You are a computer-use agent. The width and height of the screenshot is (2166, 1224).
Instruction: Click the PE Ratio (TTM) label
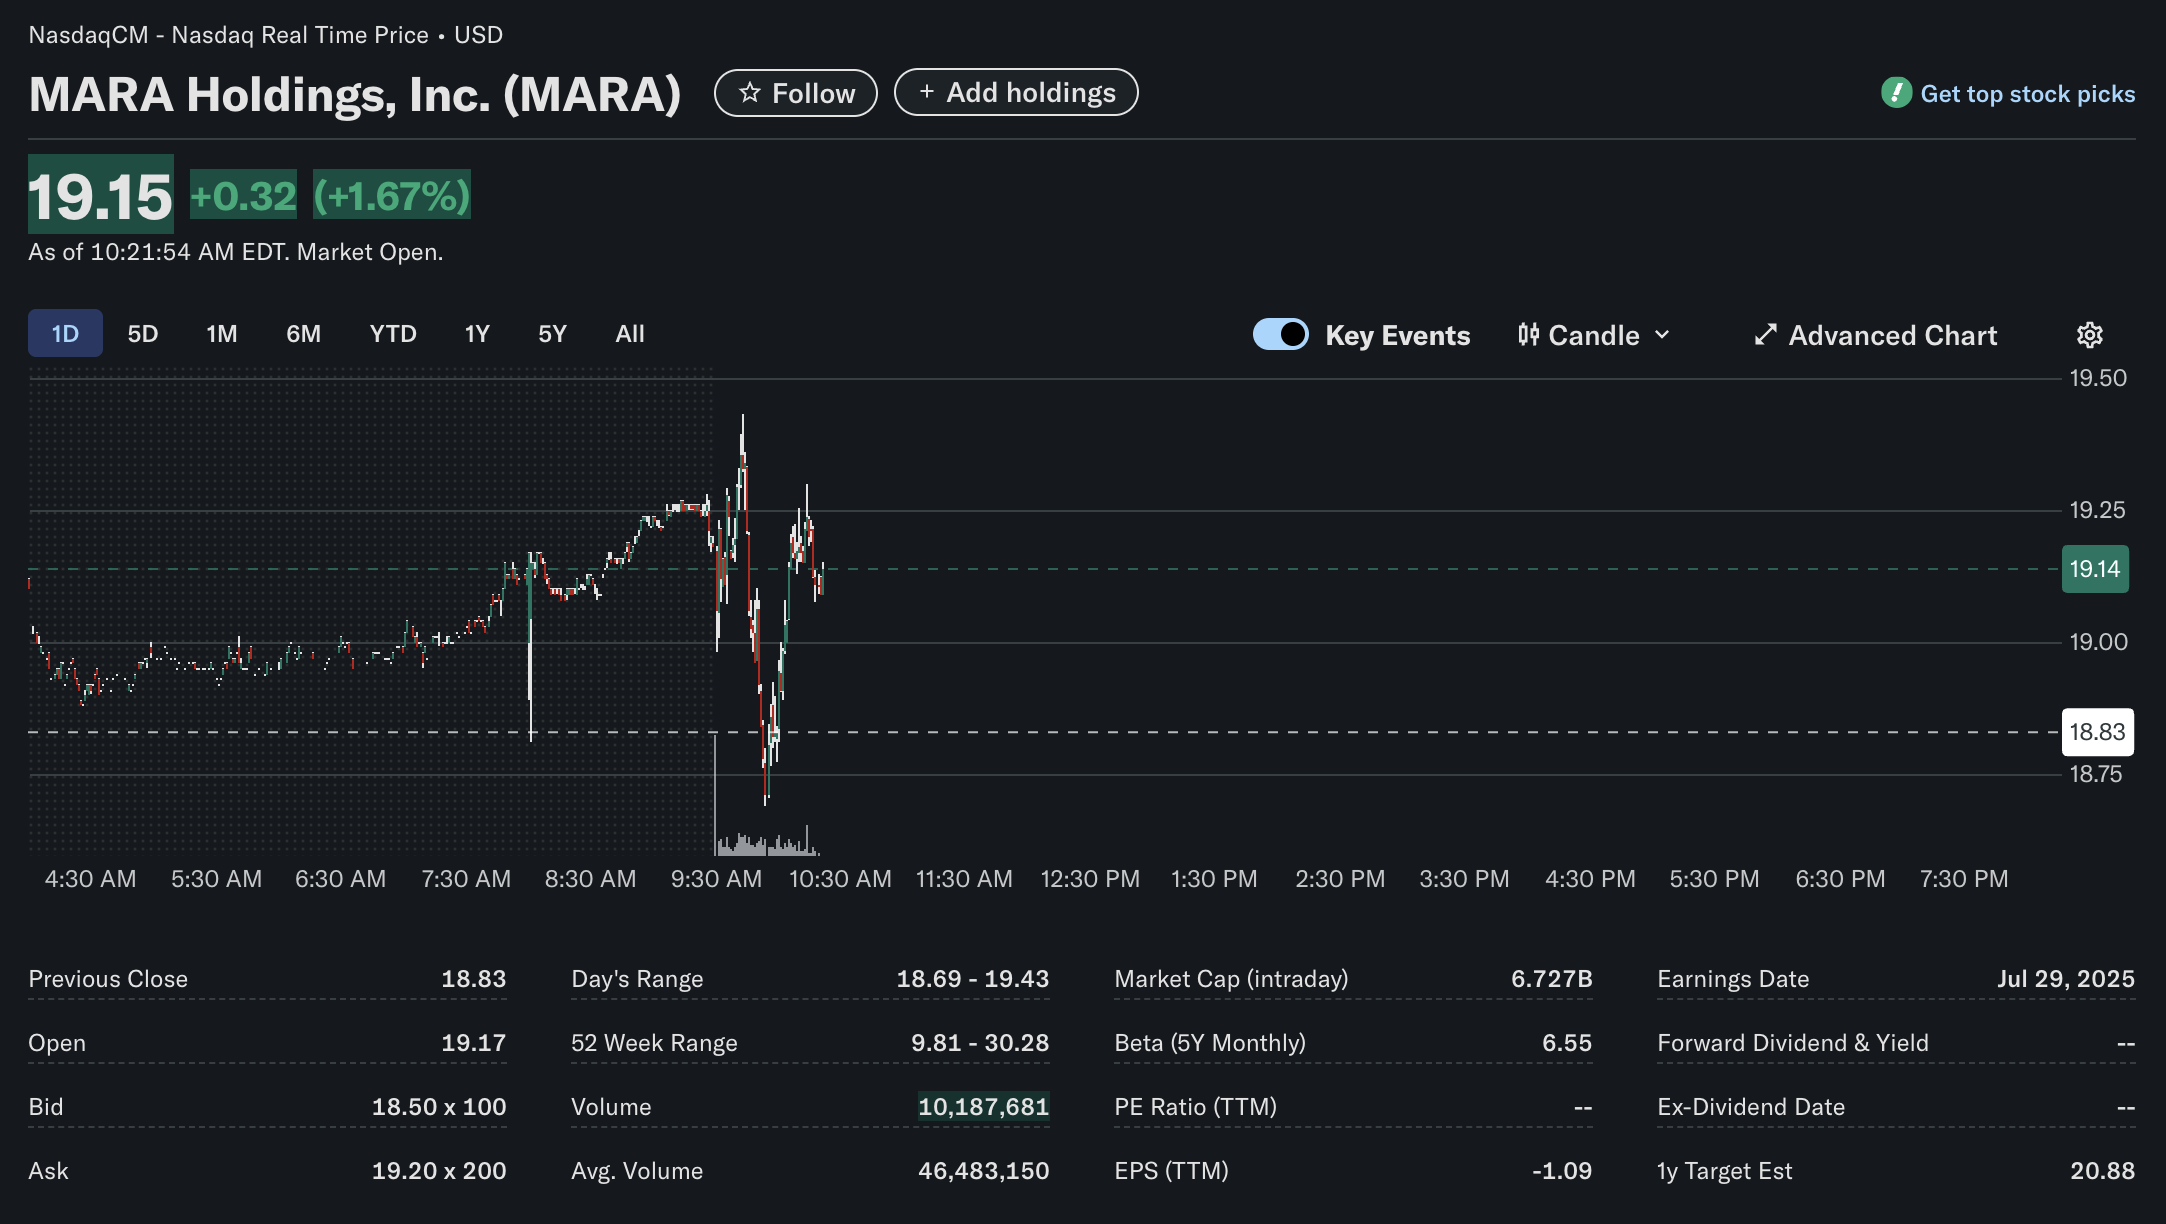click(1195, 1107)
